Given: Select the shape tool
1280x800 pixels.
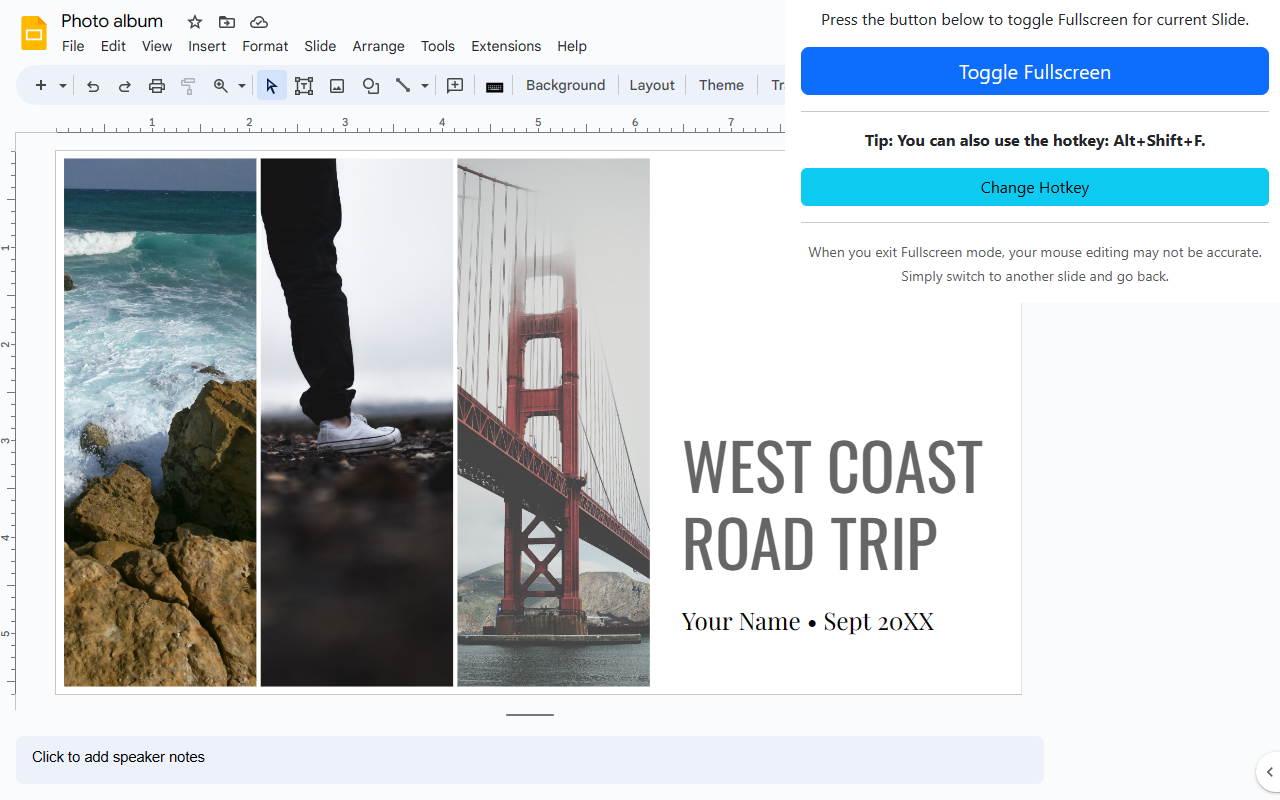Looking at the screenshot, I should (370, 86).
